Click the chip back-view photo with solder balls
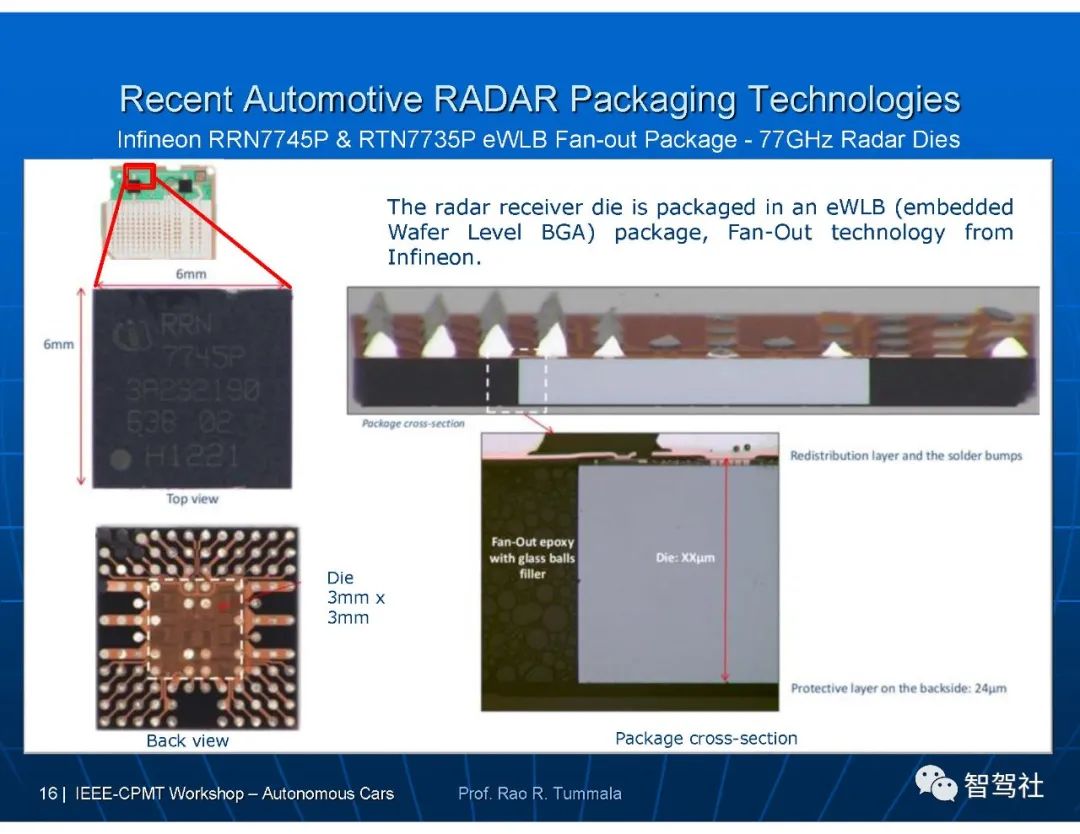This screenshot has height=834, width=1080. pos(198,628)
